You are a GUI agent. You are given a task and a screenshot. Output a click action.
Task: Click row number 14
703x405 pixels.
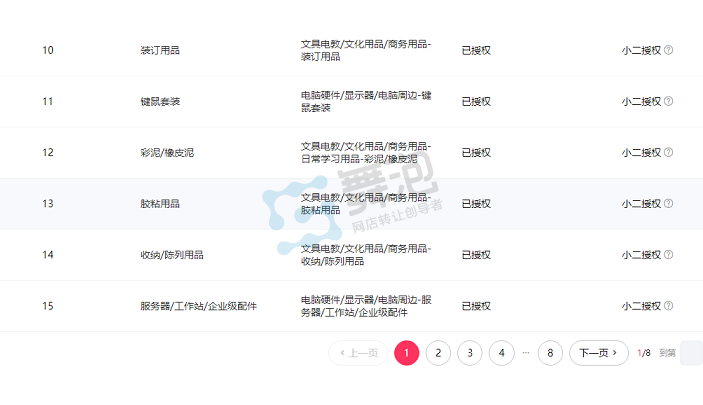pos(48,255)
